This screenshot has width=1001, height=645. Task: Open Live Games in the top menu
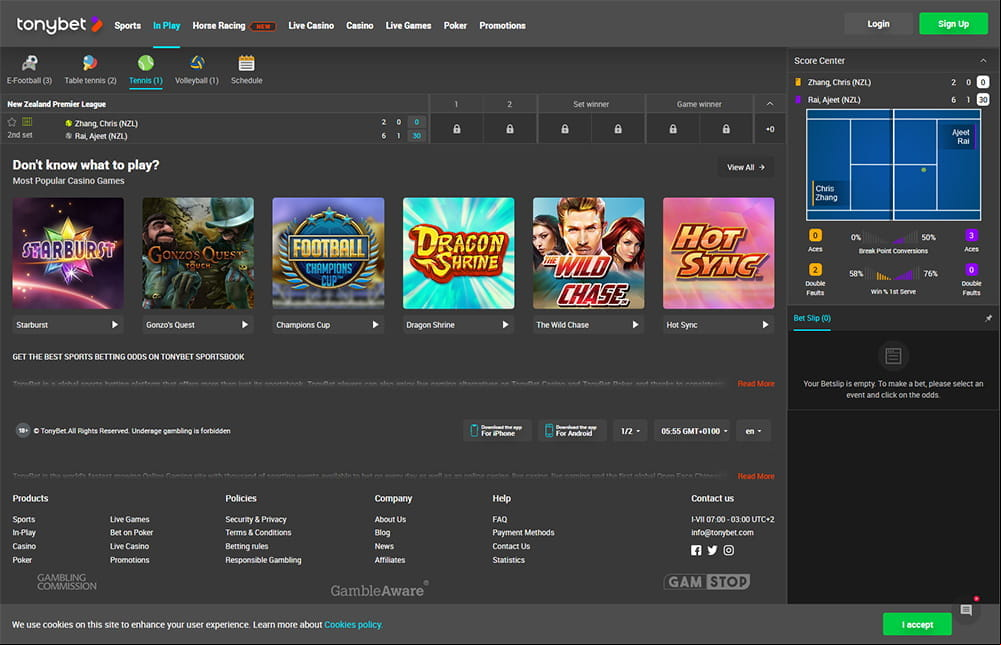click(x=409, y=26)
